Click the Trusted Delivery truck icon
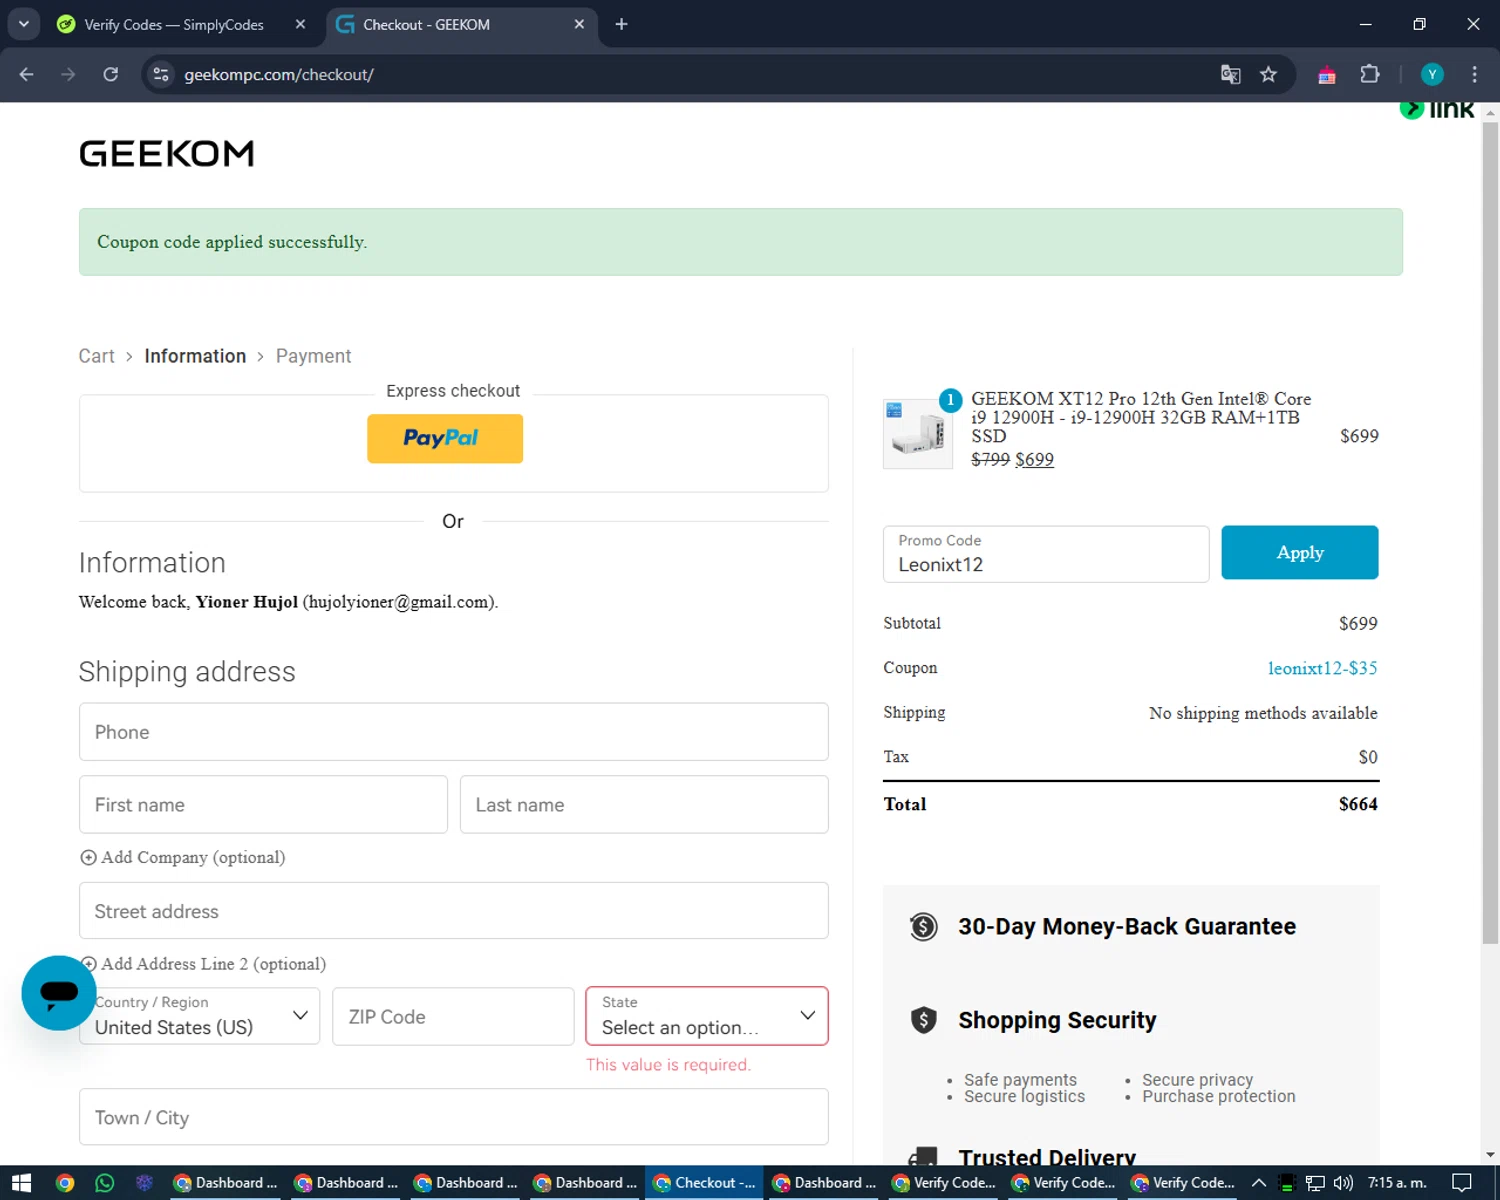Viewport: 1500px width, 1200px height. pyautogui.click(x=923, y=1157)
